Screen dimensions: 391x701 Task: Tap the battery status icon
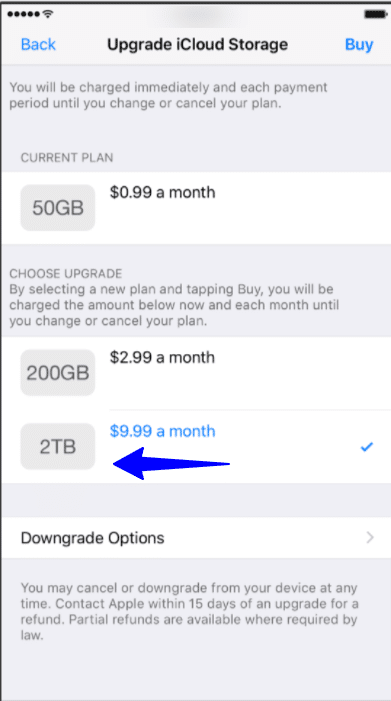pyautogui.click(x=375, y=14)
